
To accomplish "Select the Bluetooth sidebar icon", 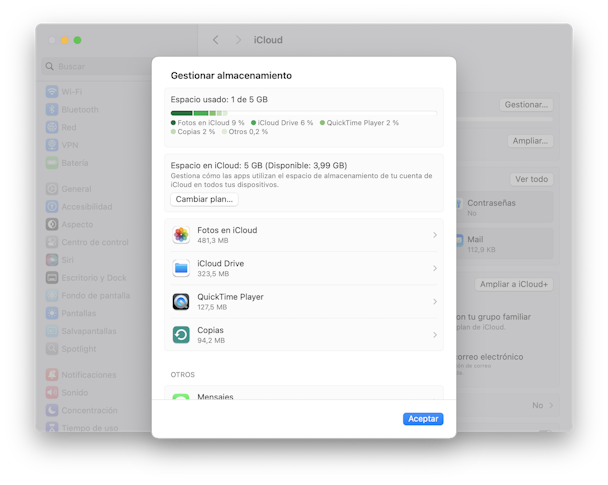I will click(52, 110).
